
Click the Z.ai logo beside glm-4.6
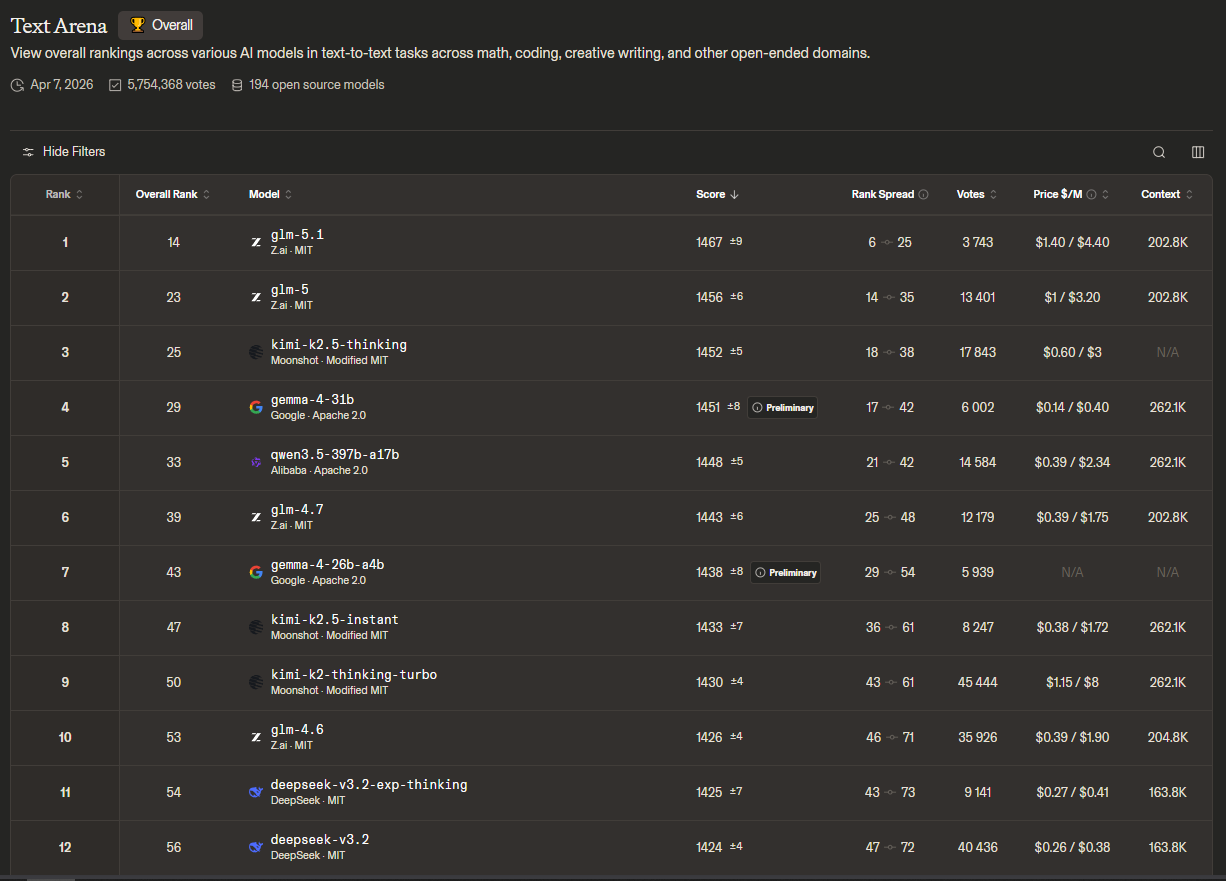256,737
